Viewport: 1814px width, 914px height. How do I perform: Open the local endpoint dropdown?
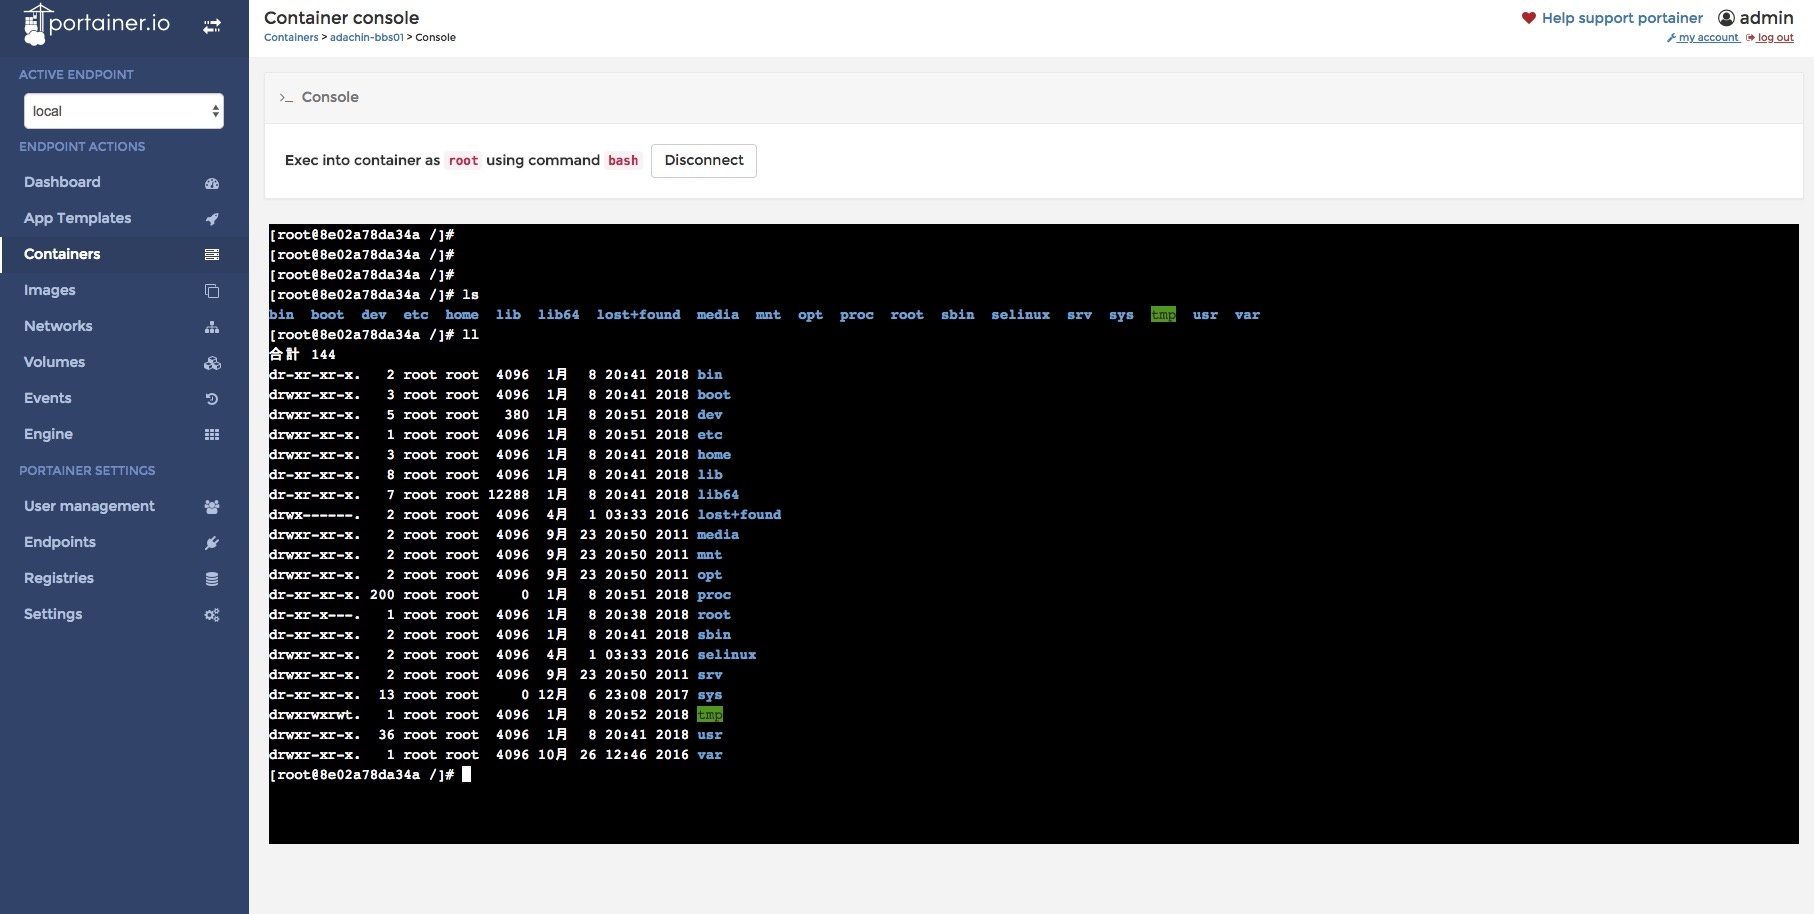click(x=123, y=111)
